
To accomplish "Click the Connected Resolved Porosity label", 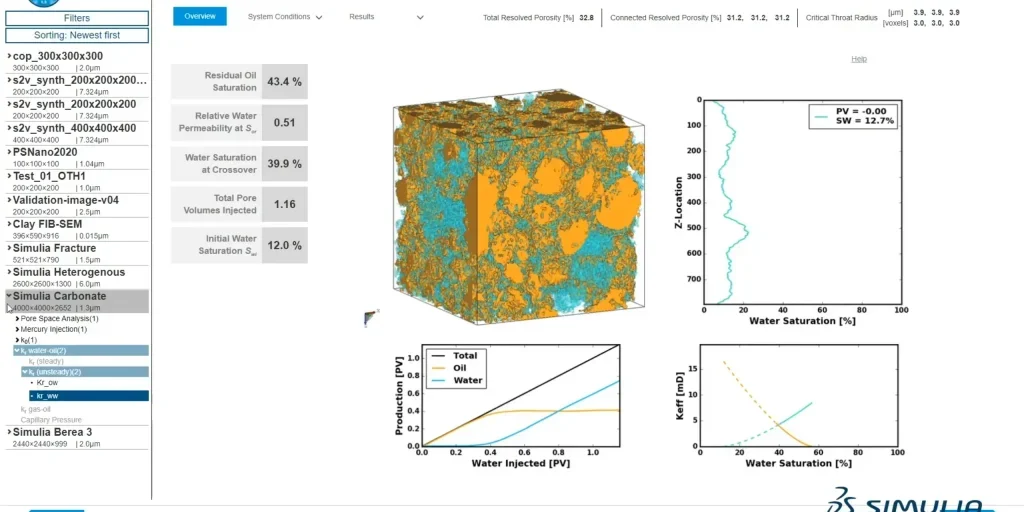I will [x=665, y=18].
